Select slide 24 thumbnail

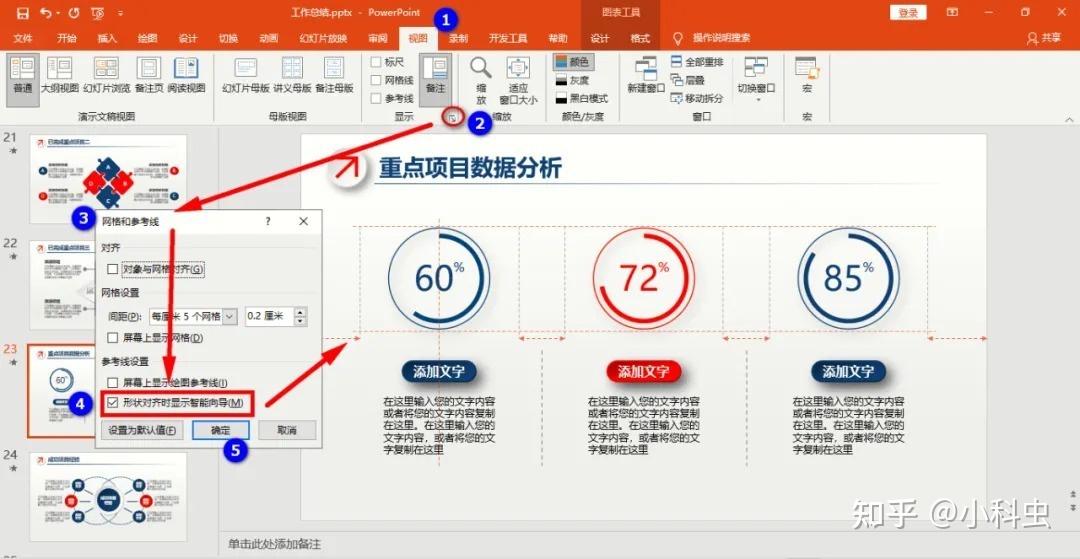108,496
